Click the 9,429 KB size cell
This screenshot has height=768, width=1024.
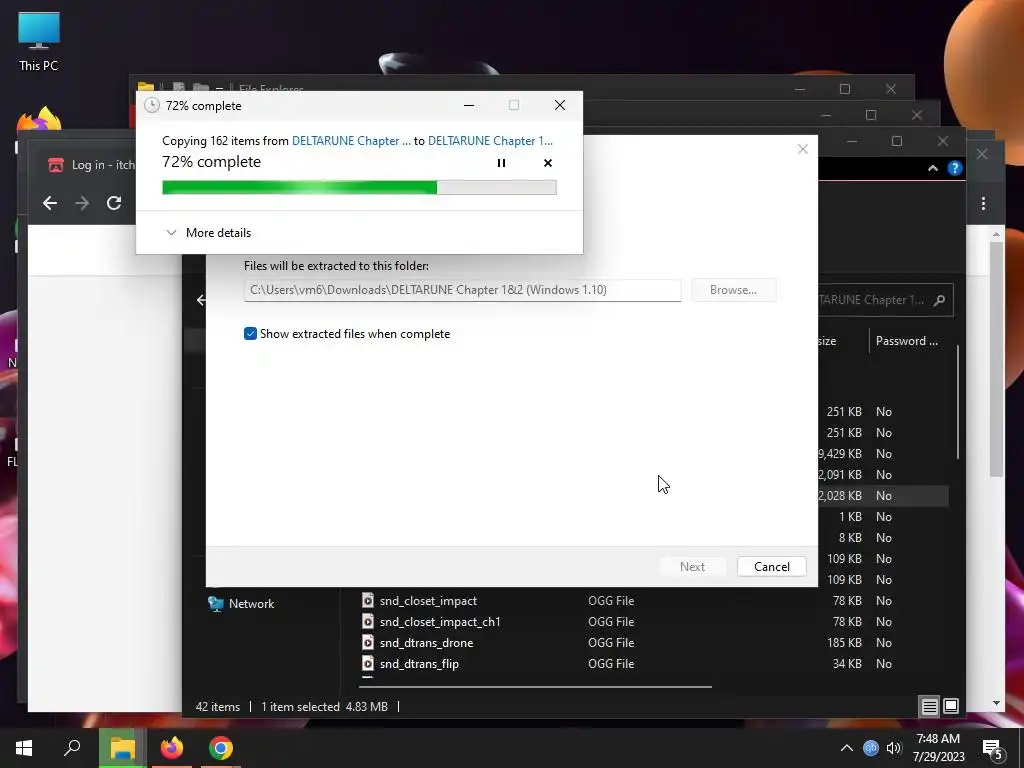(x=840, y=454)
